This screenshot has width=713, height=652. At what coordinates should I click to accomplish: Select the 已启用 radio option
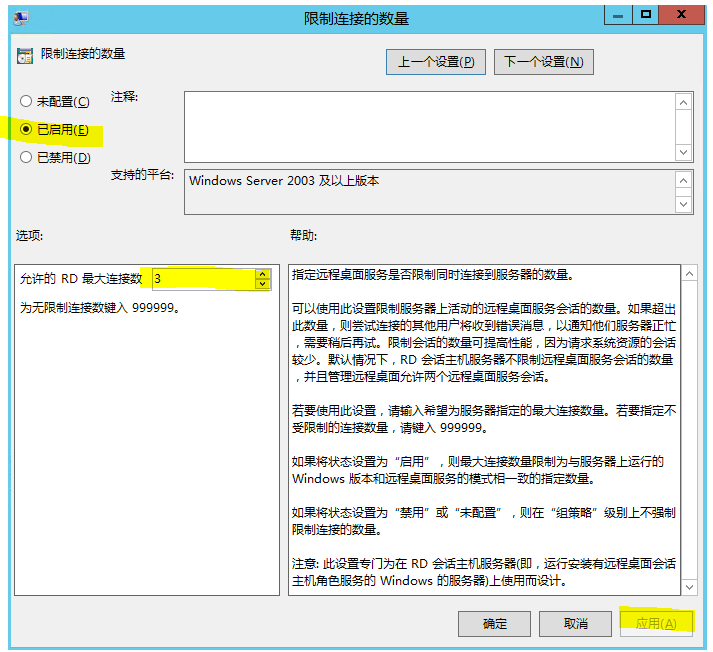[26, 130]
